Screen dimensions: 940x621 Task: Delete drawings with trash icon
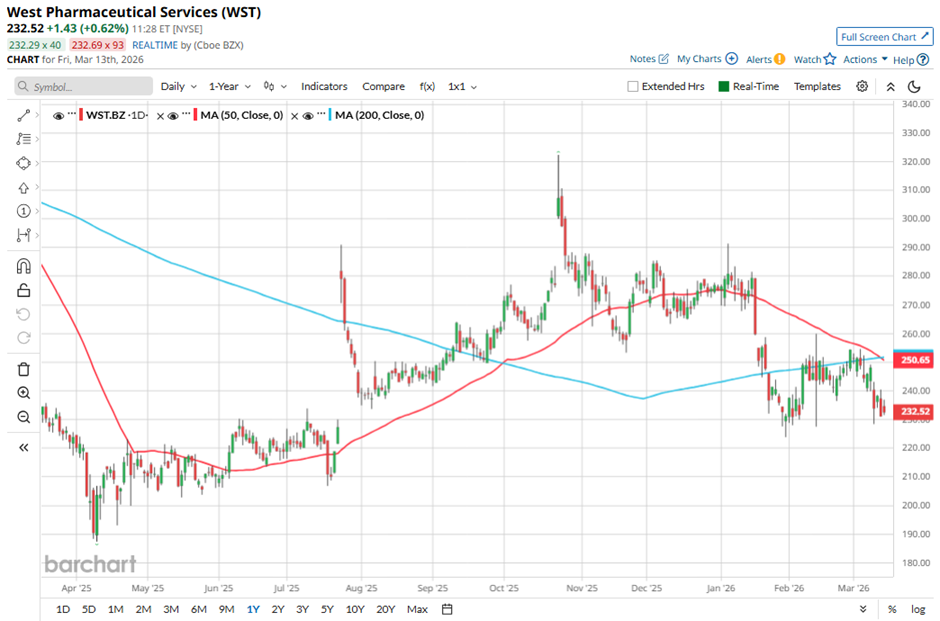point(23,369)
